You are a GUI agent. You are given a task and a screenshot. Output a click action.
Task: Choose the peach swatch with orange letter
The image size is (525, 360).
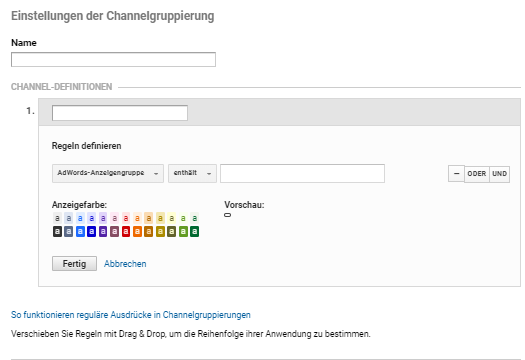[x=137, y=218]
